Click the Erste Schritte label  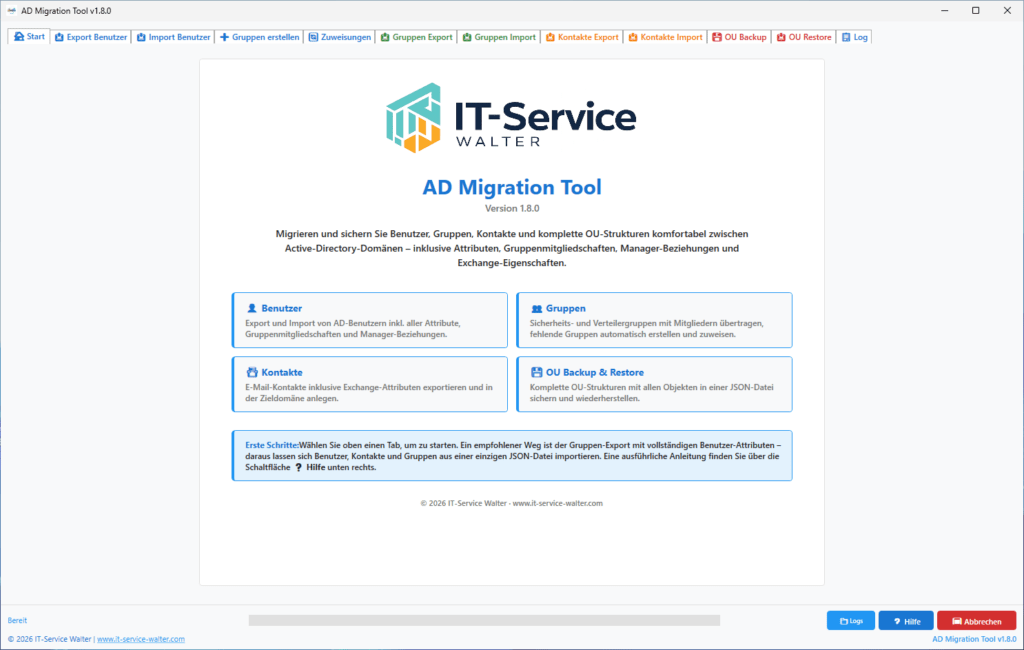click(272, 445)
